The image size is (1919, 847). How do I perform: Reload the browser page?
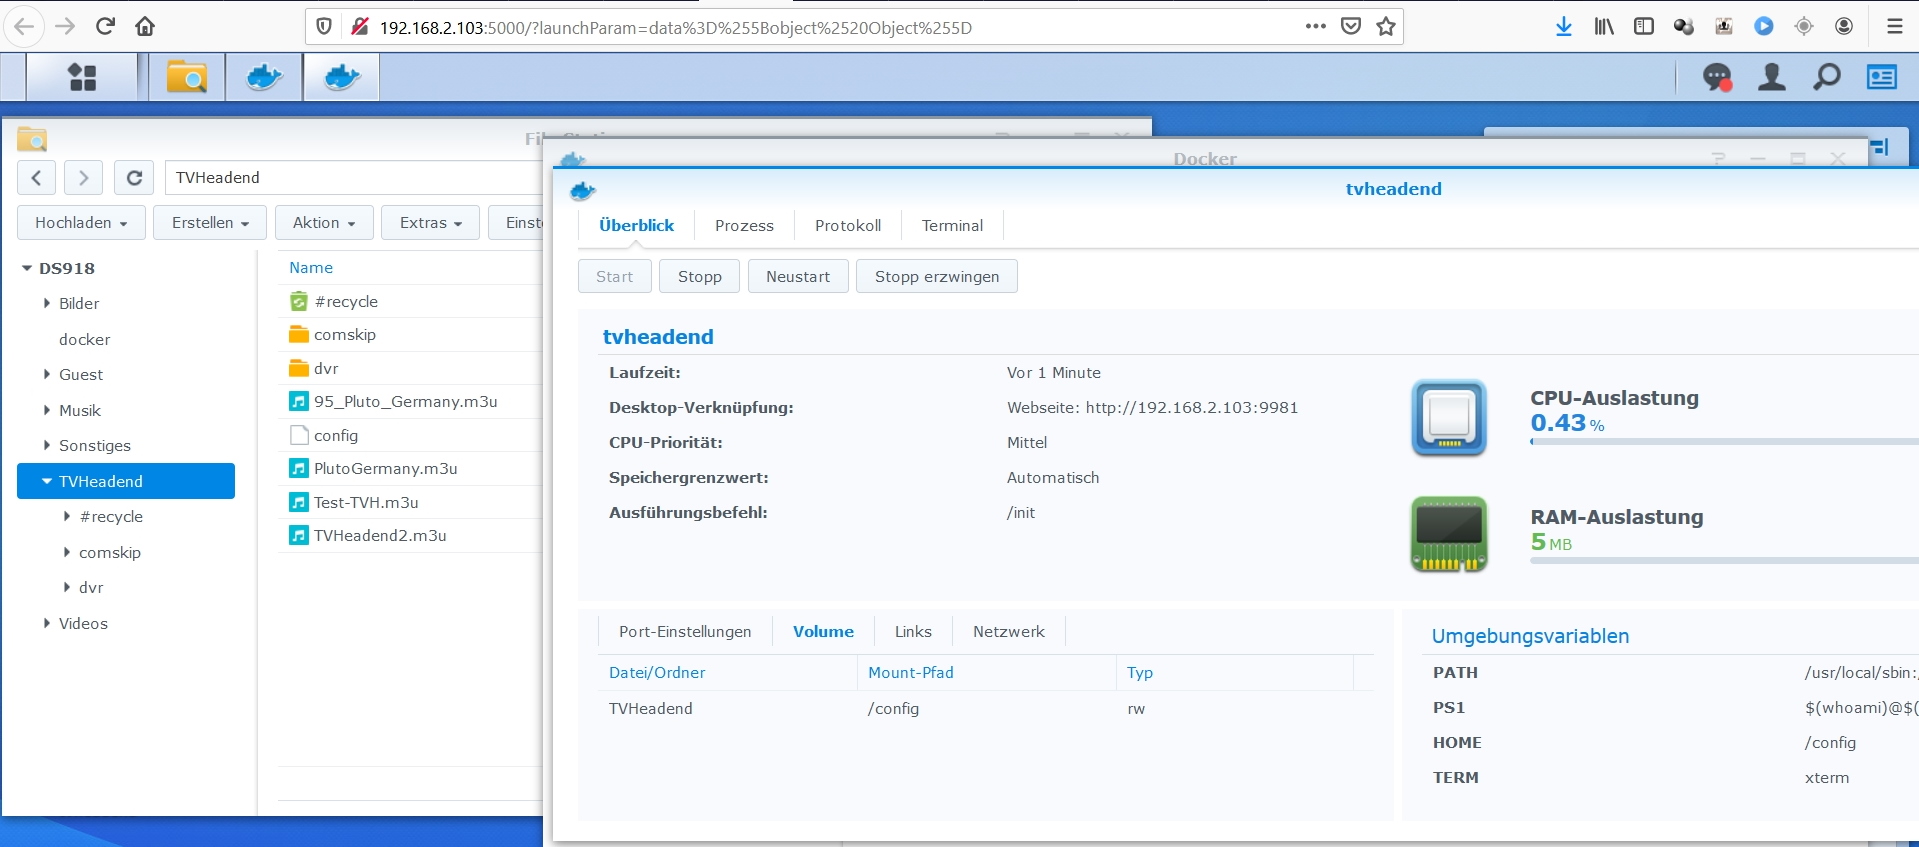[x=105, y=26]
